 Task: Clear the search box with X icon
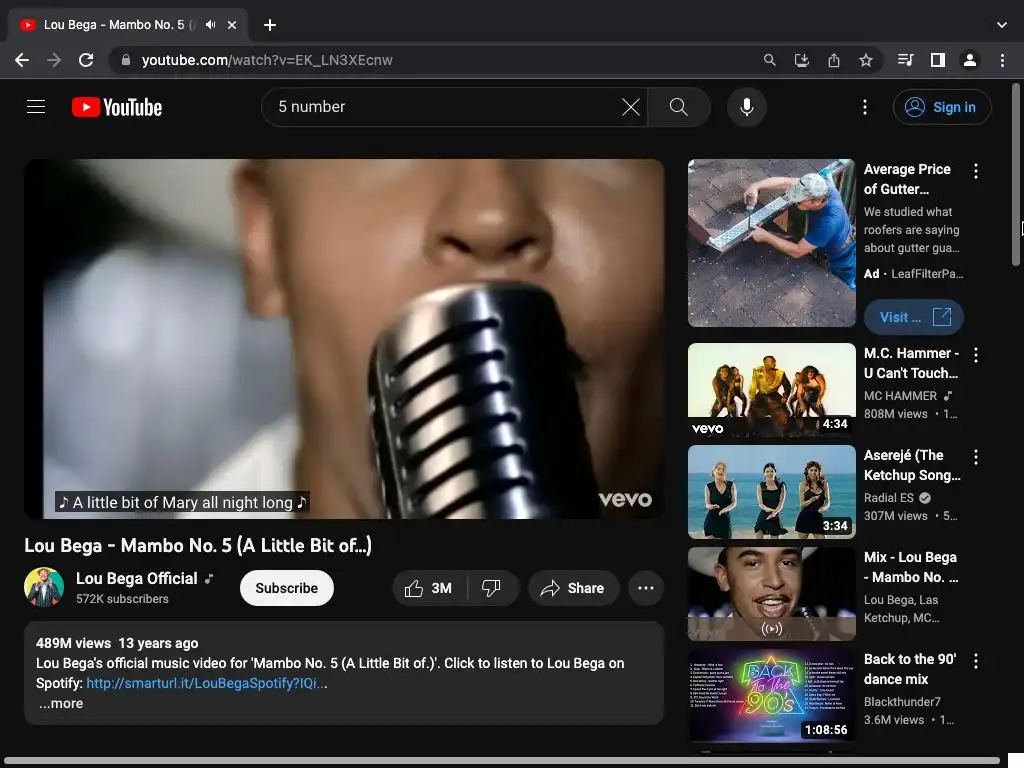tap(630, 107)
